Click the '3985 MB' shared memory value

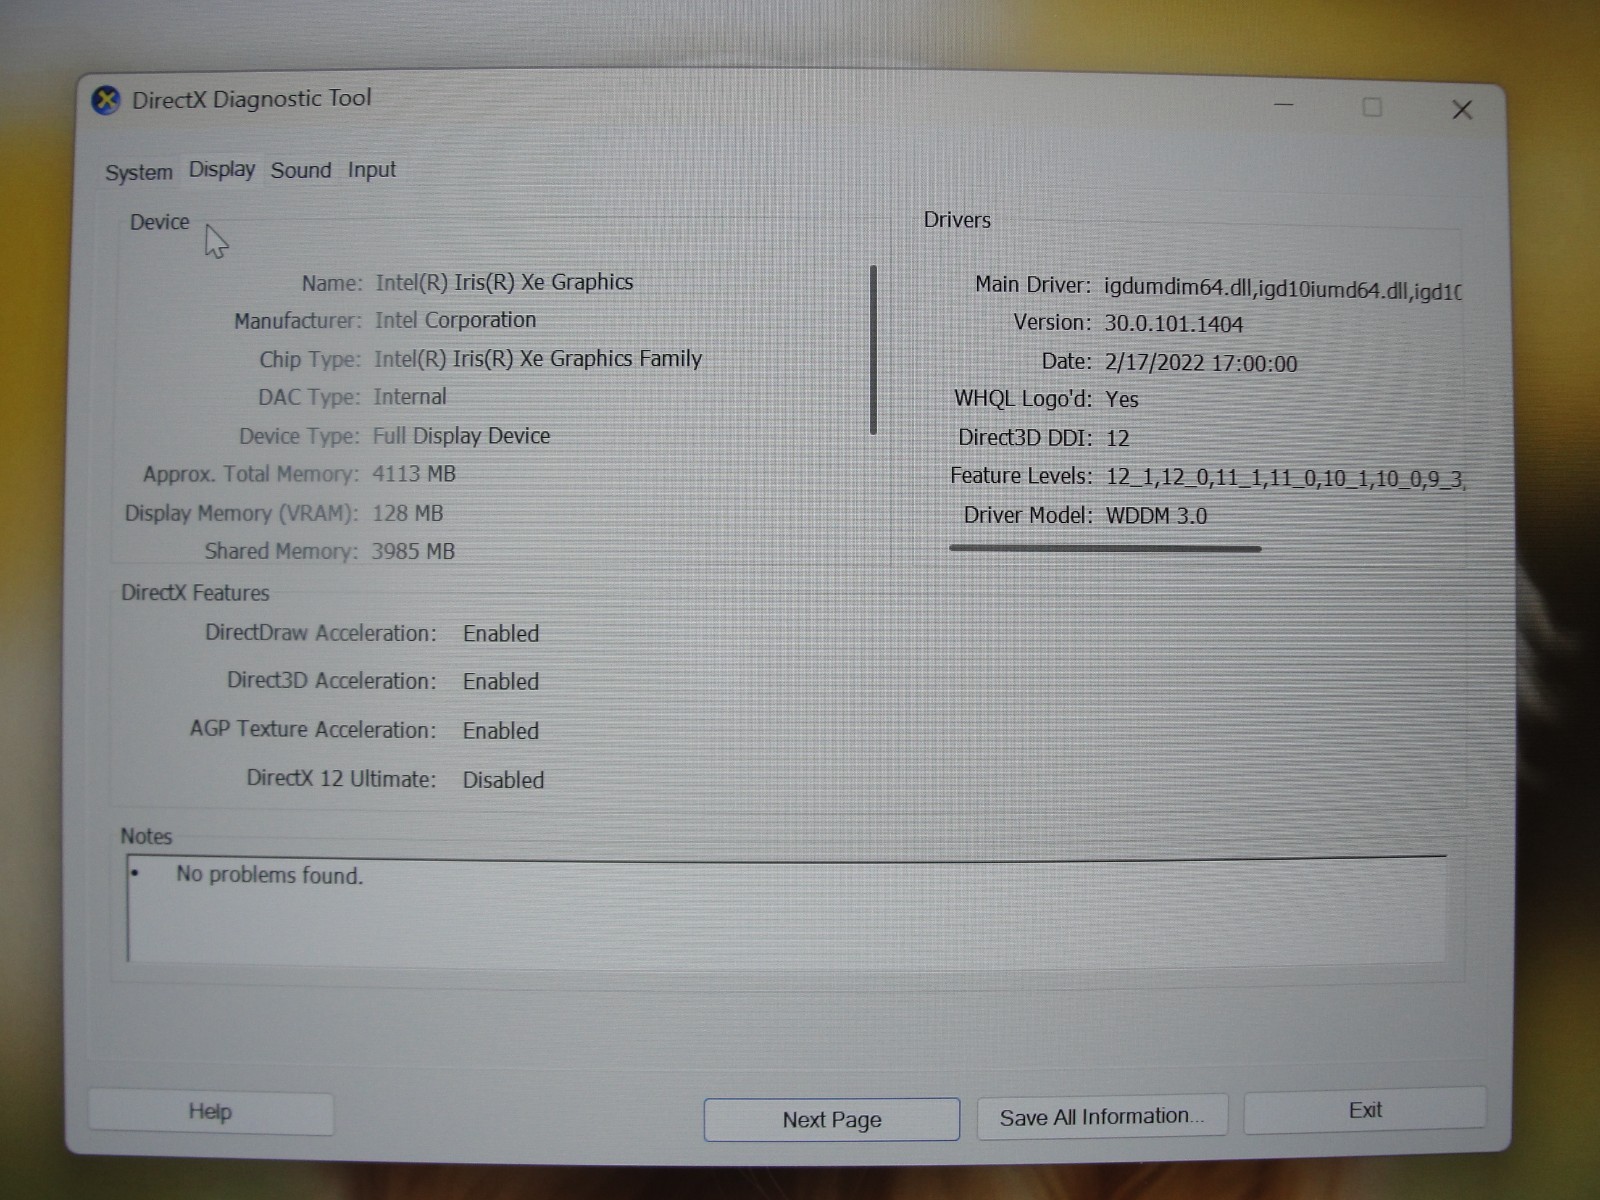coord(413,551)
